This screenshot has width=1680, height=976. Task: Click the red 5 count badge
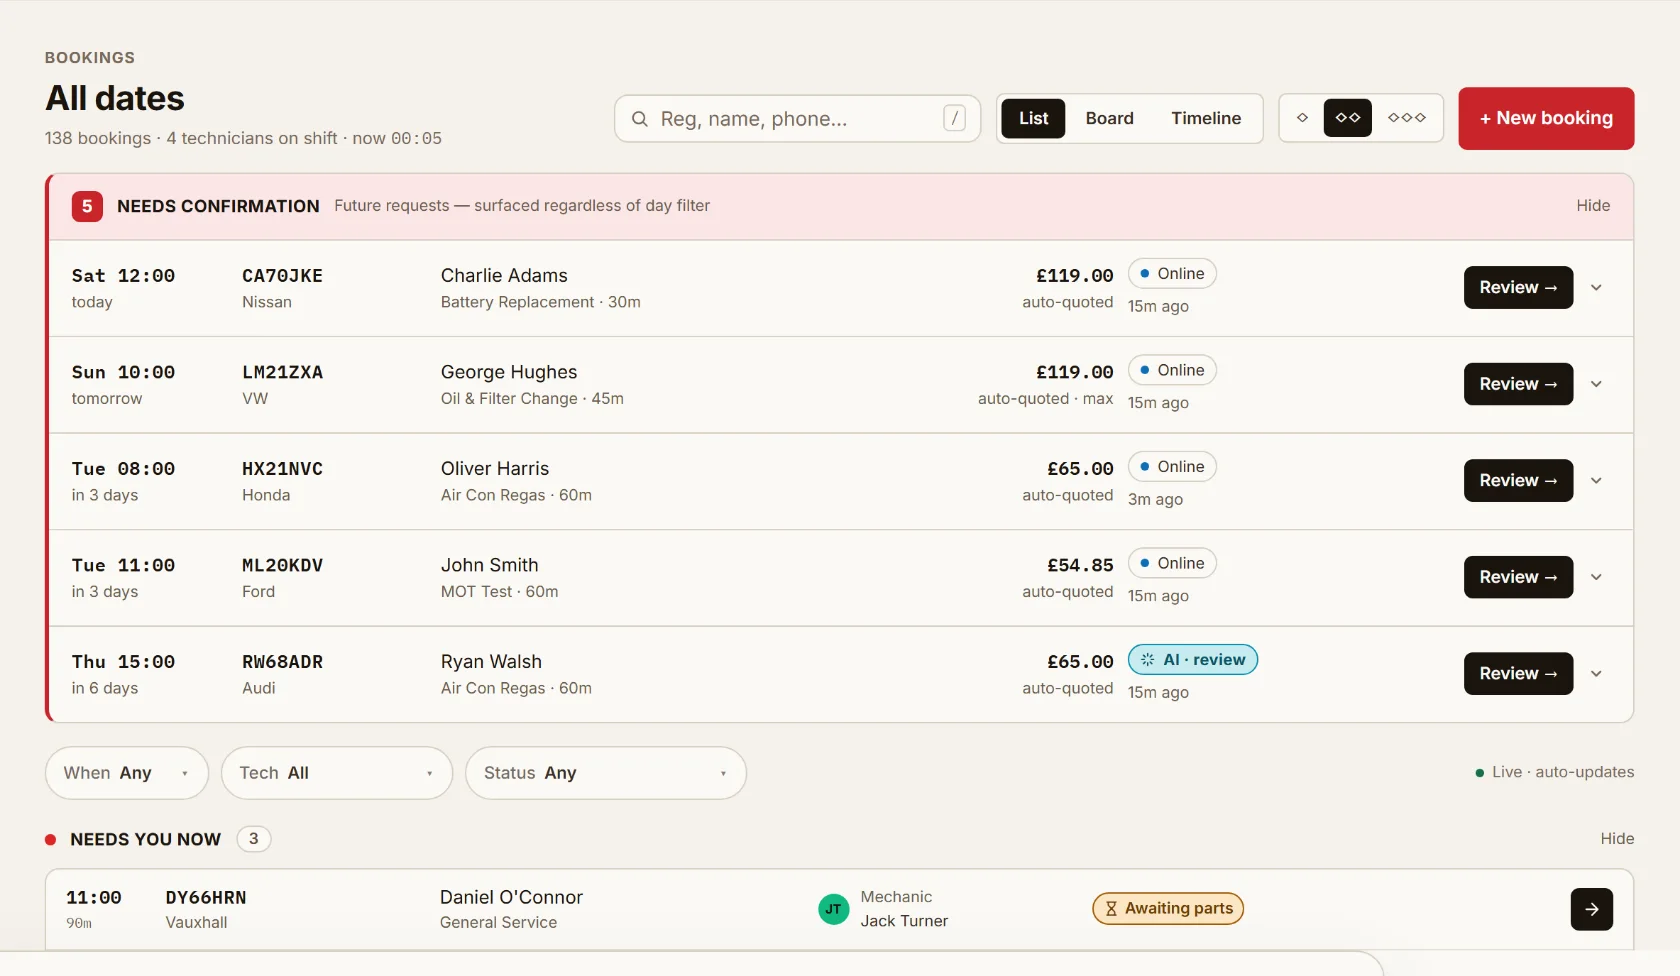click(x=87, y=206)
